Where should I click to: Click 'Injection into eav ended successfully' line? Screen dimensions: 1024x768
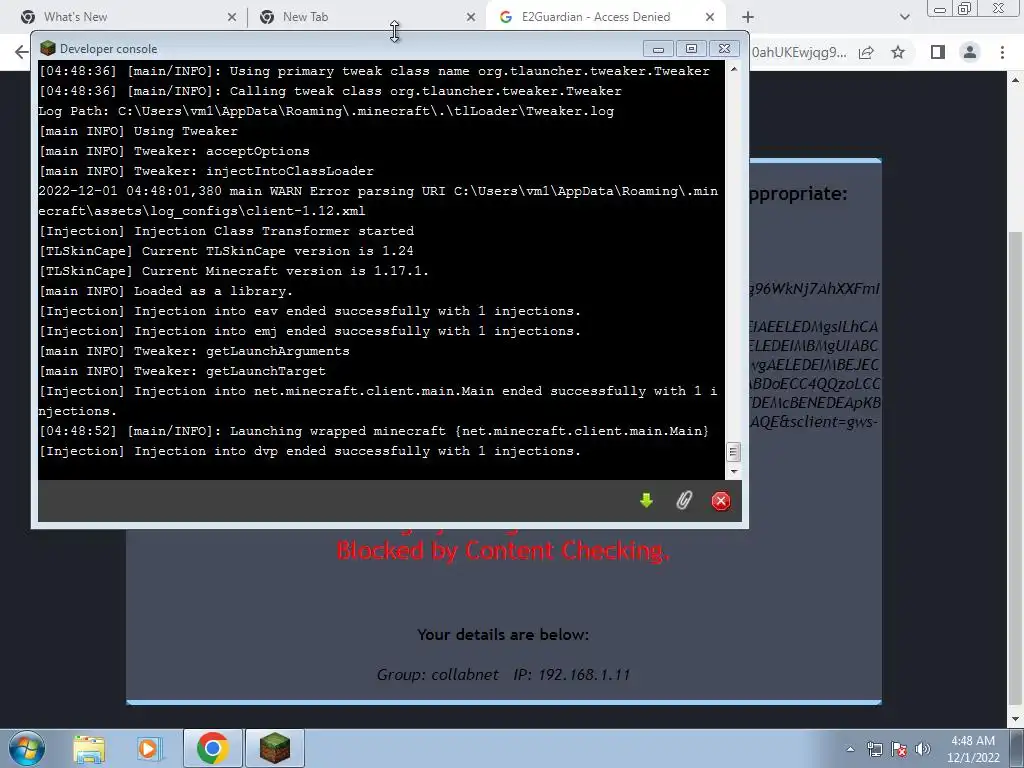click(x=310, y=312)
